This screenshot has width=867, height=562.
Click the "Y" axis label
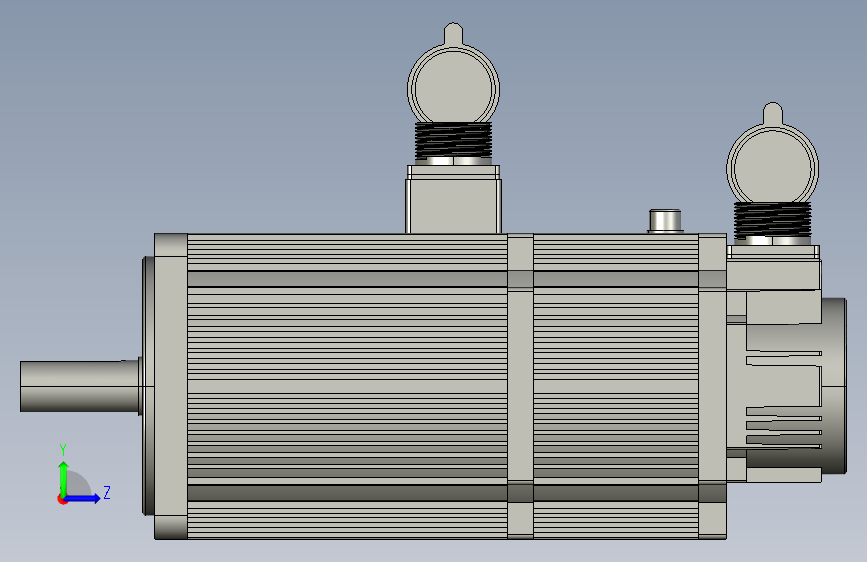point(63,450)
